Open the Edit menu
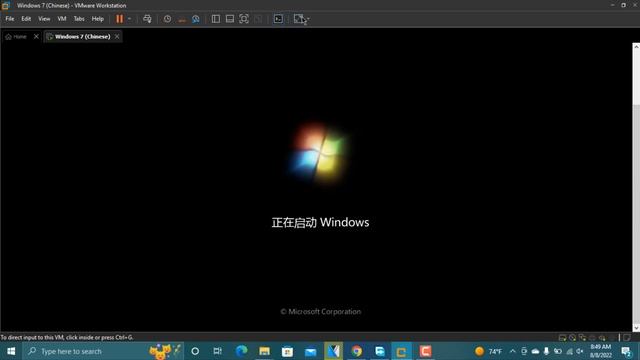640x360 pixels. [x=26, y=19]
